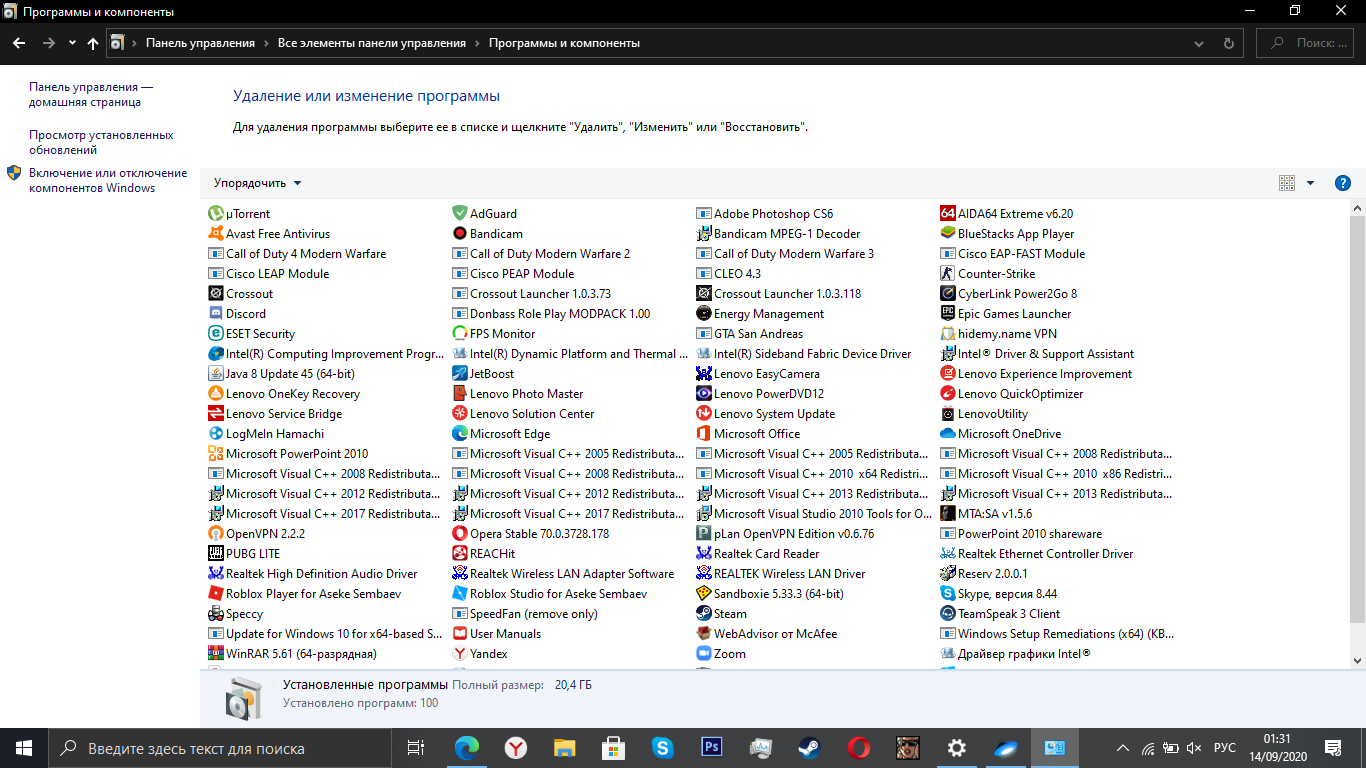Screen dimensions: 1366x768
Task: Open recent locations dropdown arrow
Action: pos(72,43)
